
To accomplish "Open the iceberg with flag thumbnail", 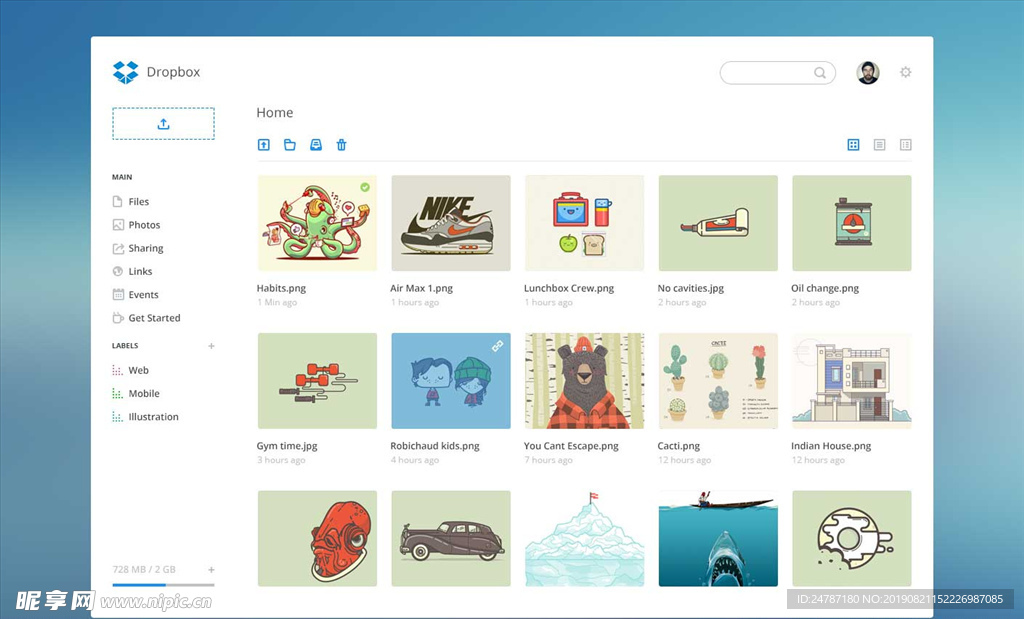I will tap(584, 539).
